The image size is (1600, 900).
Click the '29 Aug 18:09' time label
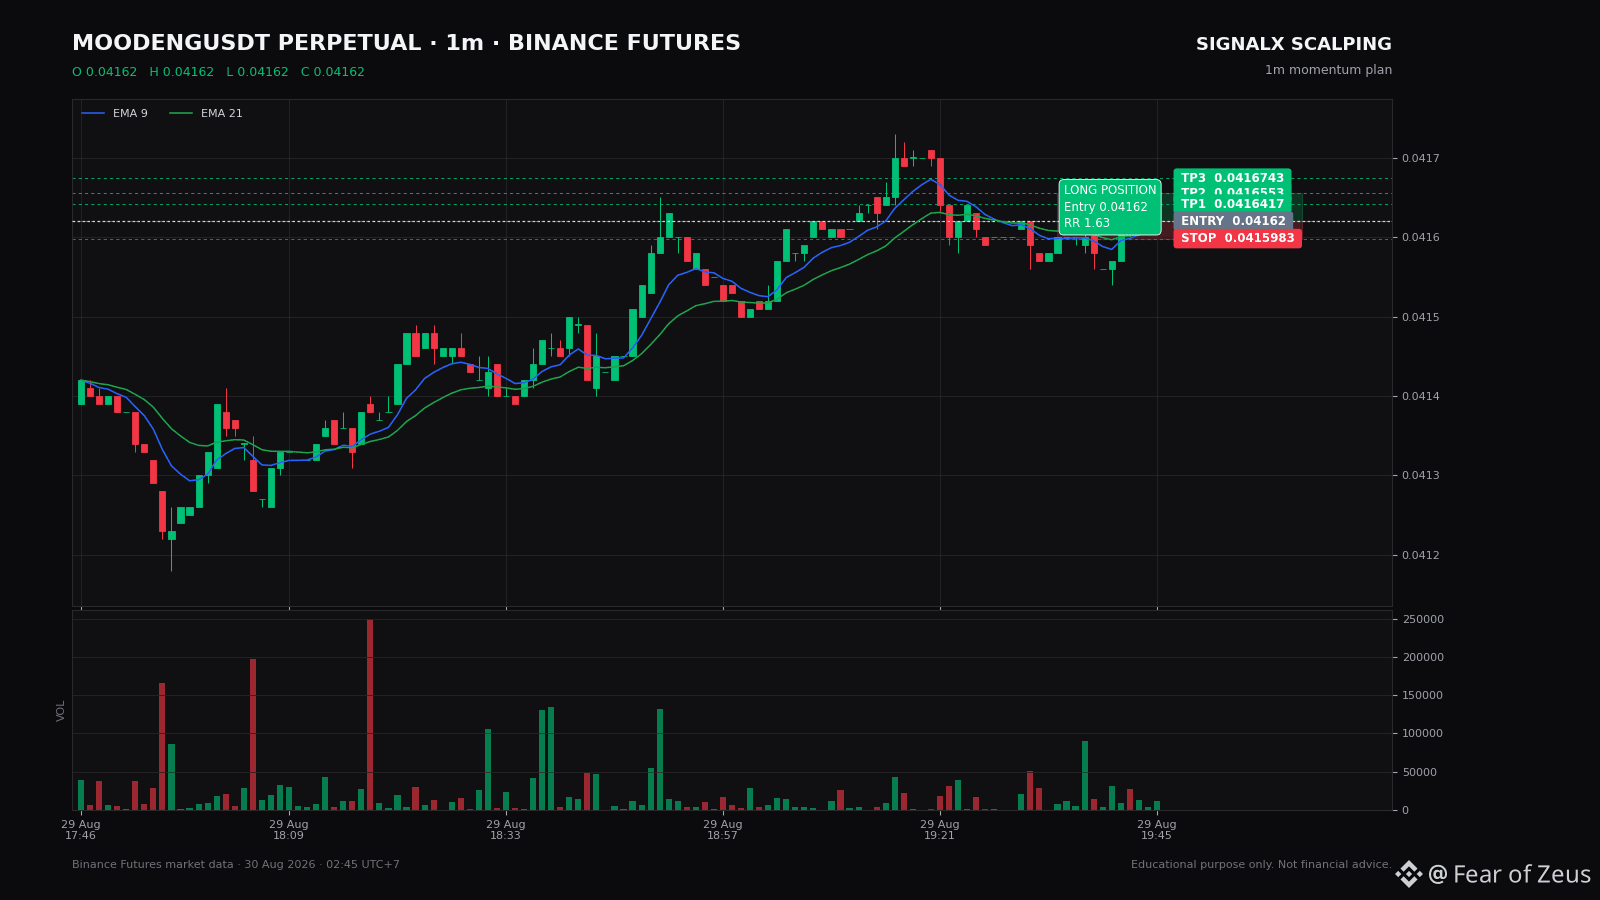coord(289,830)
